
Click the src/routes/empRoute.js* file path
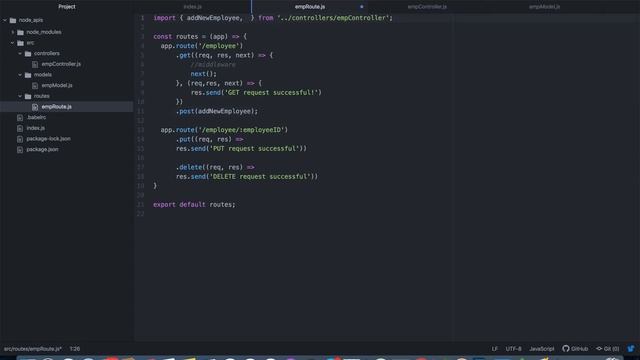tap(33, 349)
